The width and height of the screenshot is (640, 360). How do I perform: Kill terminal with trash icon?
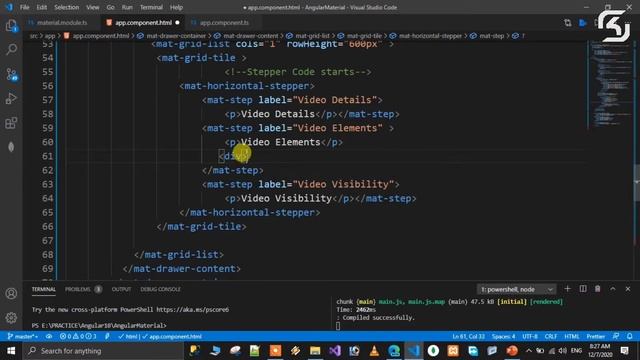pyautogui.click(x=598, y=289)
